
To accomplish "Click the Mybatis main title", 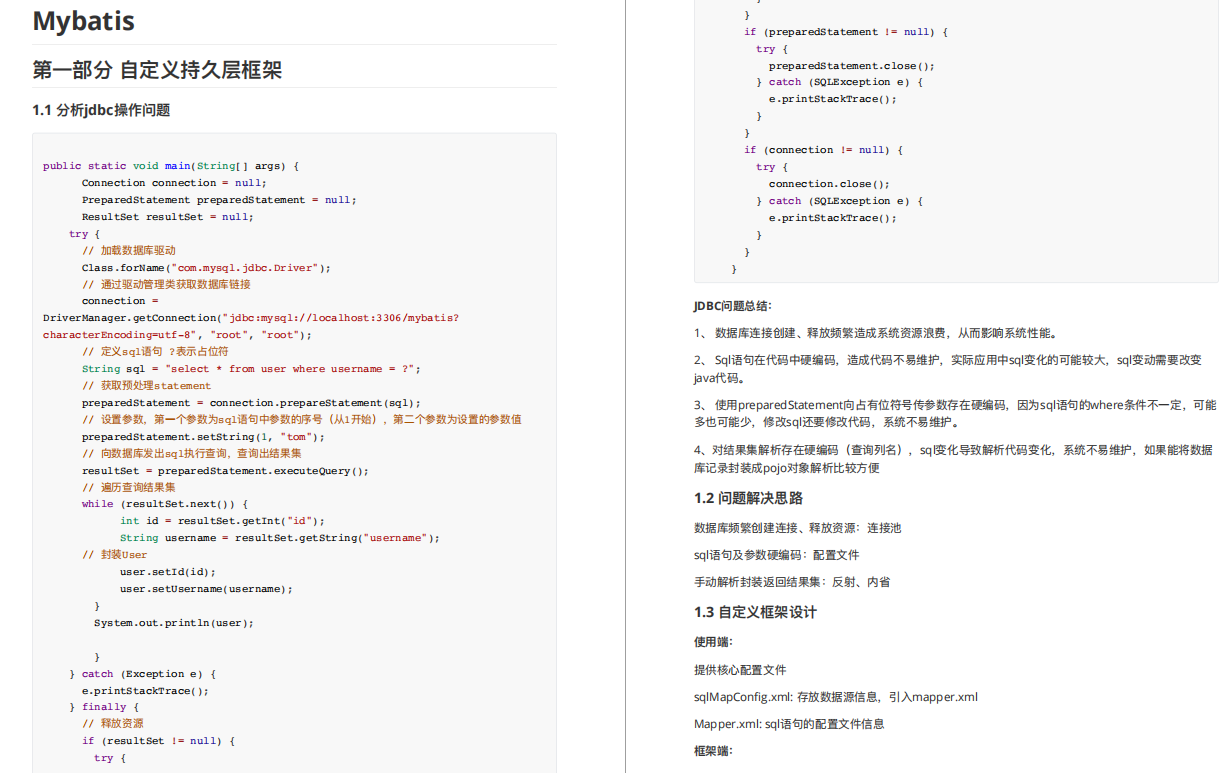I will pos(84,21).
